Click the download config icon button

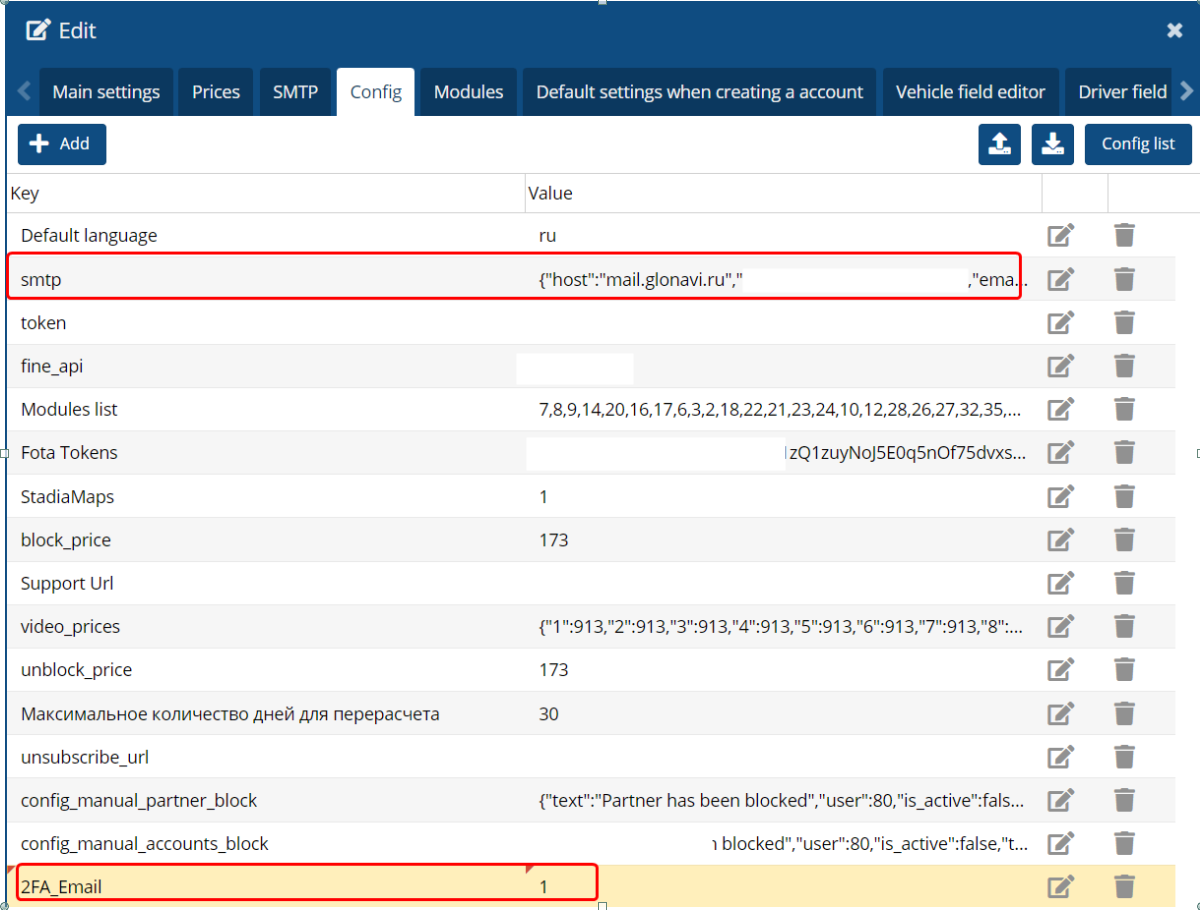click(1052, 144)
